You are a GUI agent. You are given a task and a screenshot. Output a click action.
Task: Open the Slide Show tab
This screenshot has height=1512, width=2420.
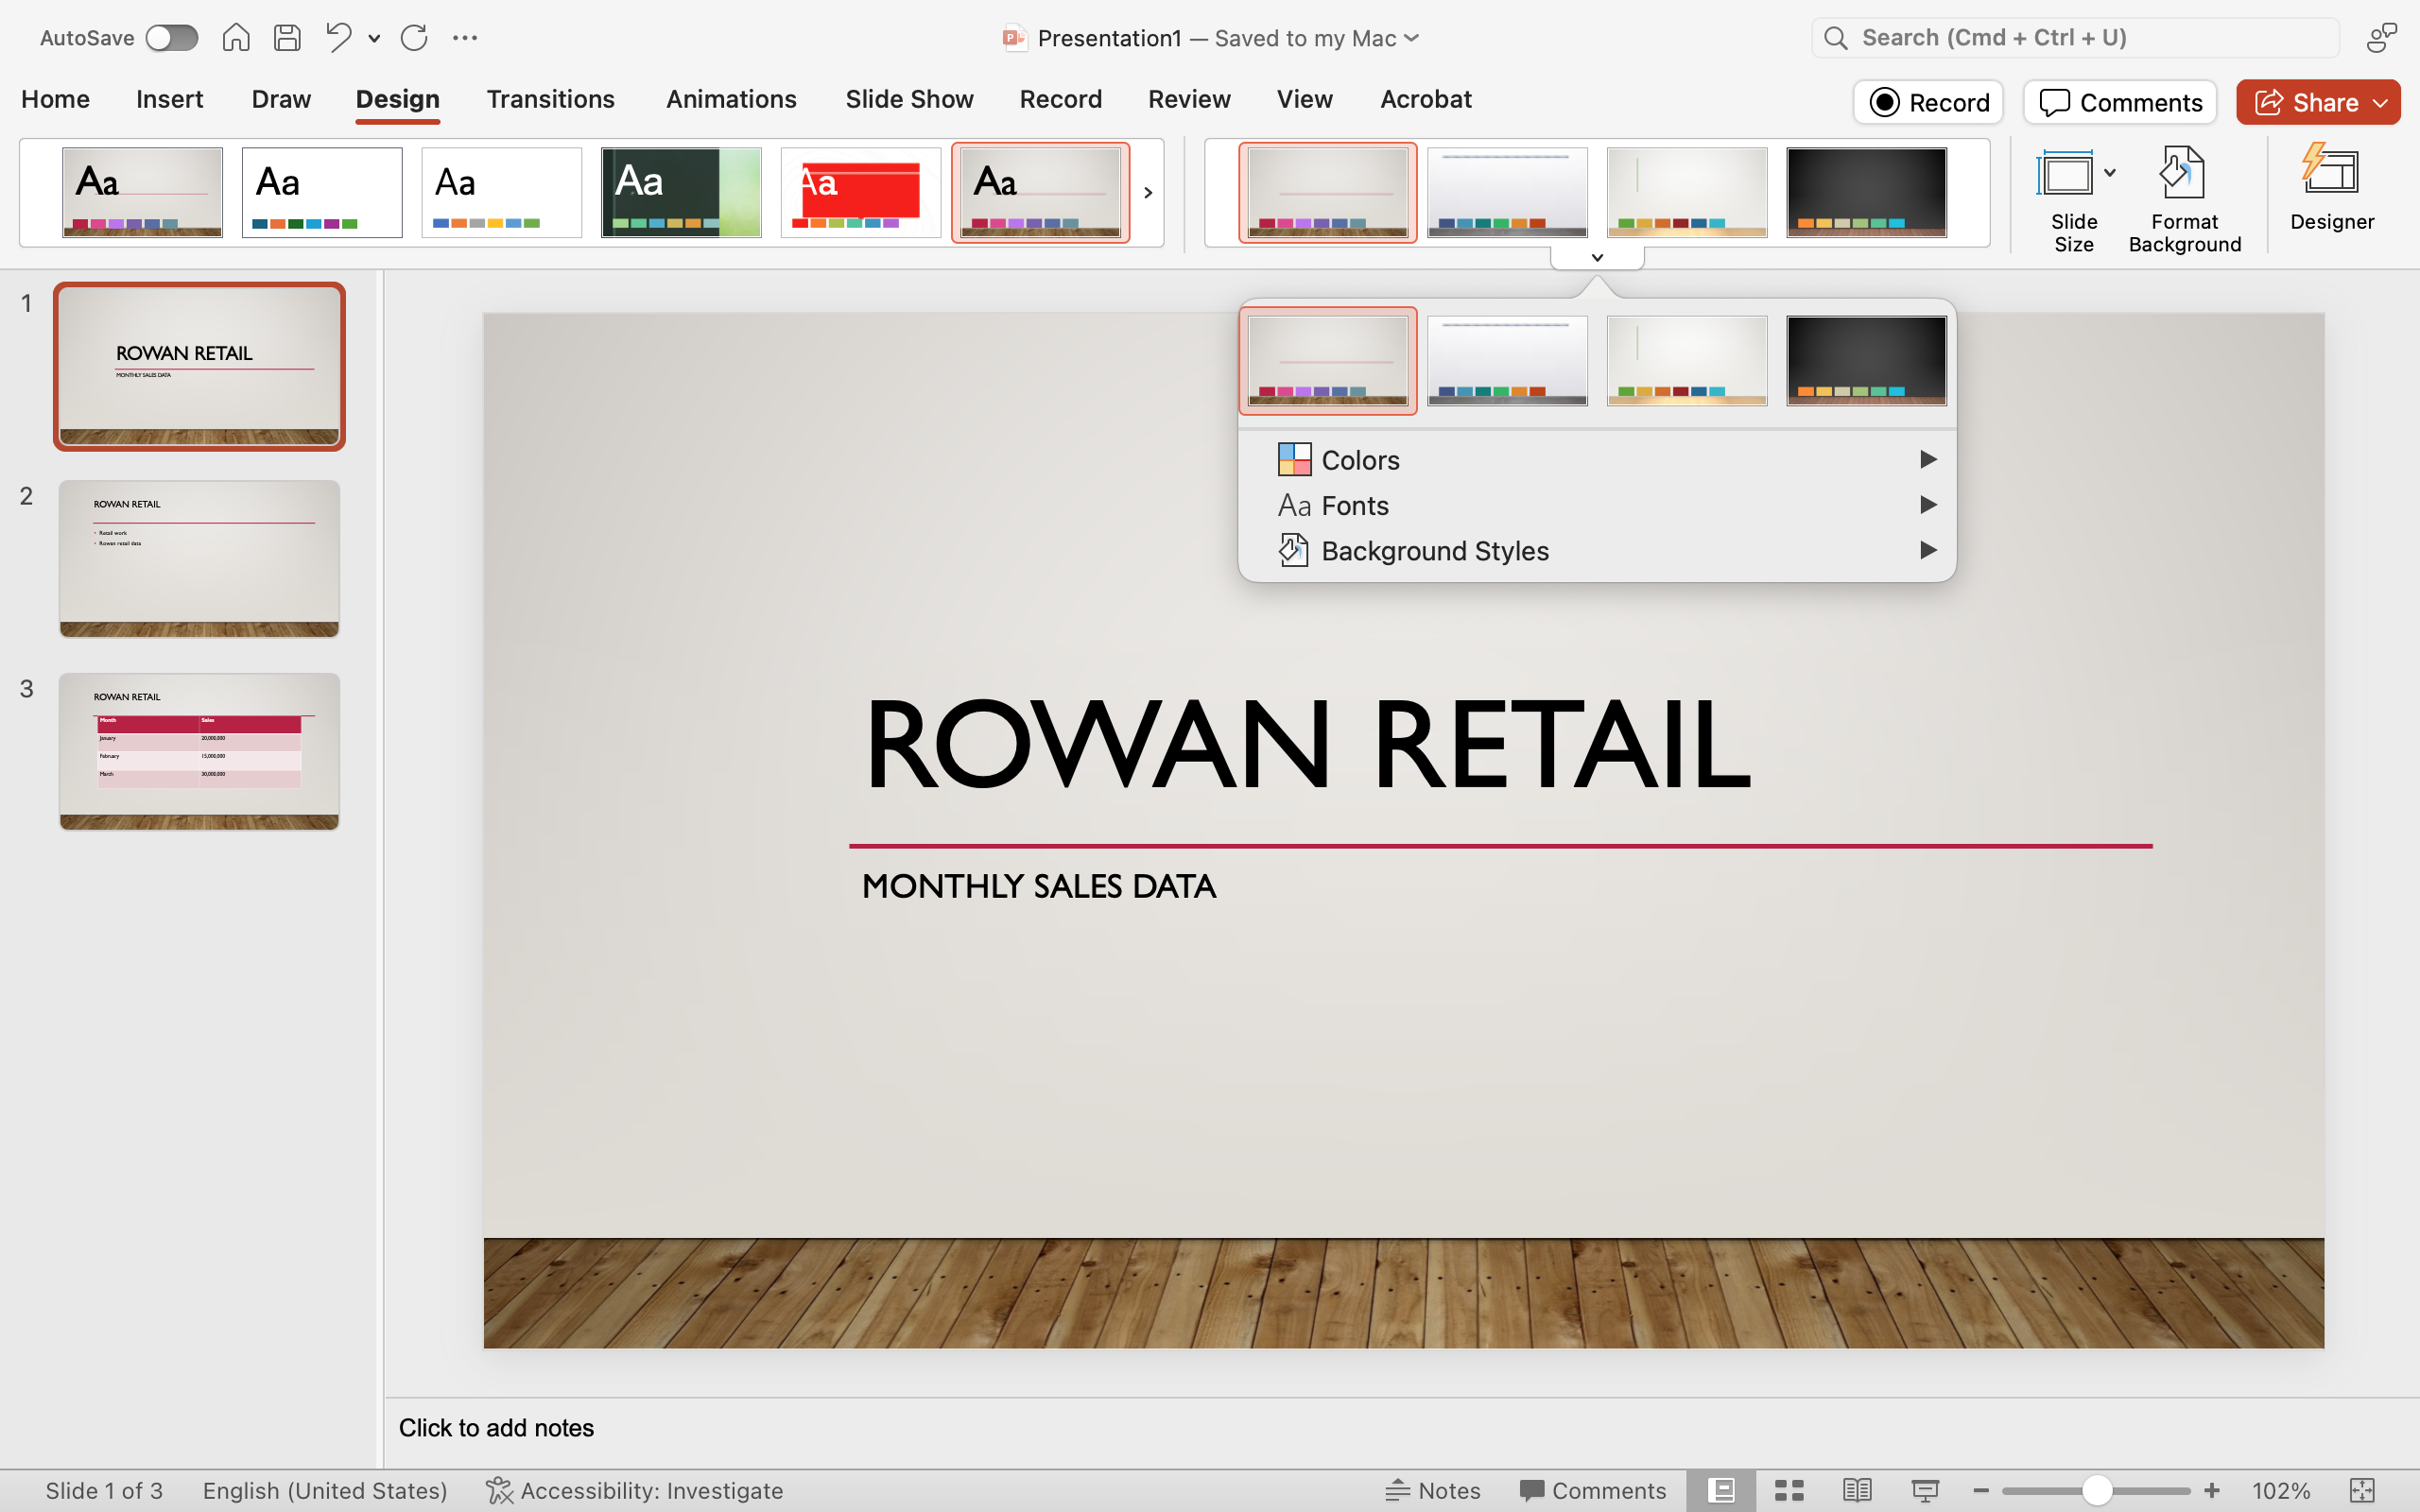(x=909, y=99)
